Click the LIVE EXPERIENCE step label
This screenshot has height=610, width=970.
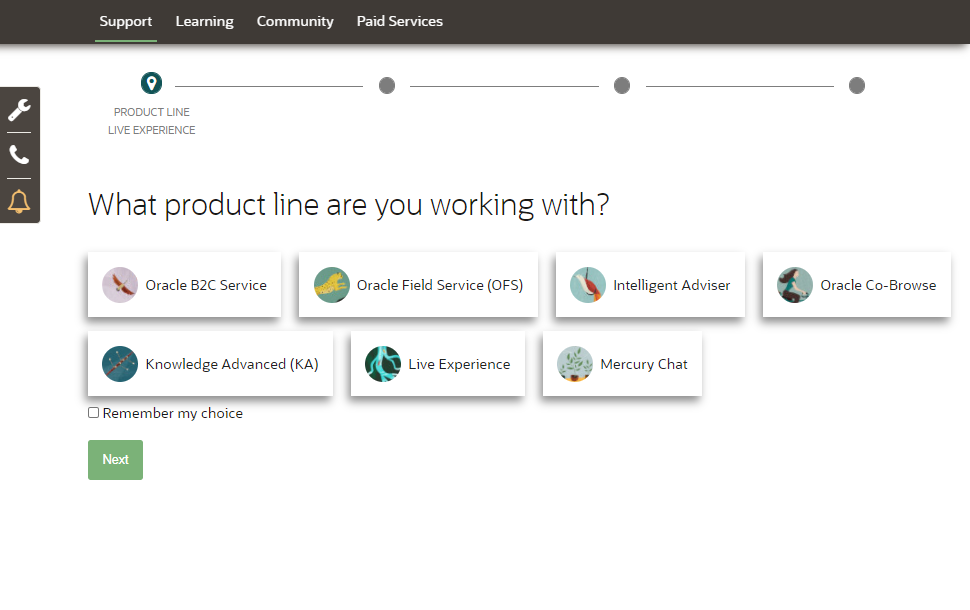pyautogui.click(x=152, y=130)
